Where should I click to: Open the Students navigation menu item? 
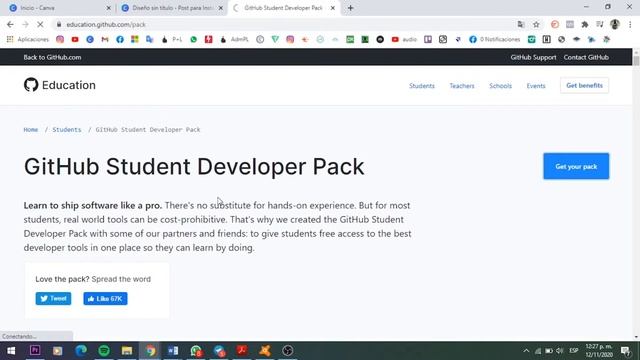pyautogui.click(x=422, y=86)
